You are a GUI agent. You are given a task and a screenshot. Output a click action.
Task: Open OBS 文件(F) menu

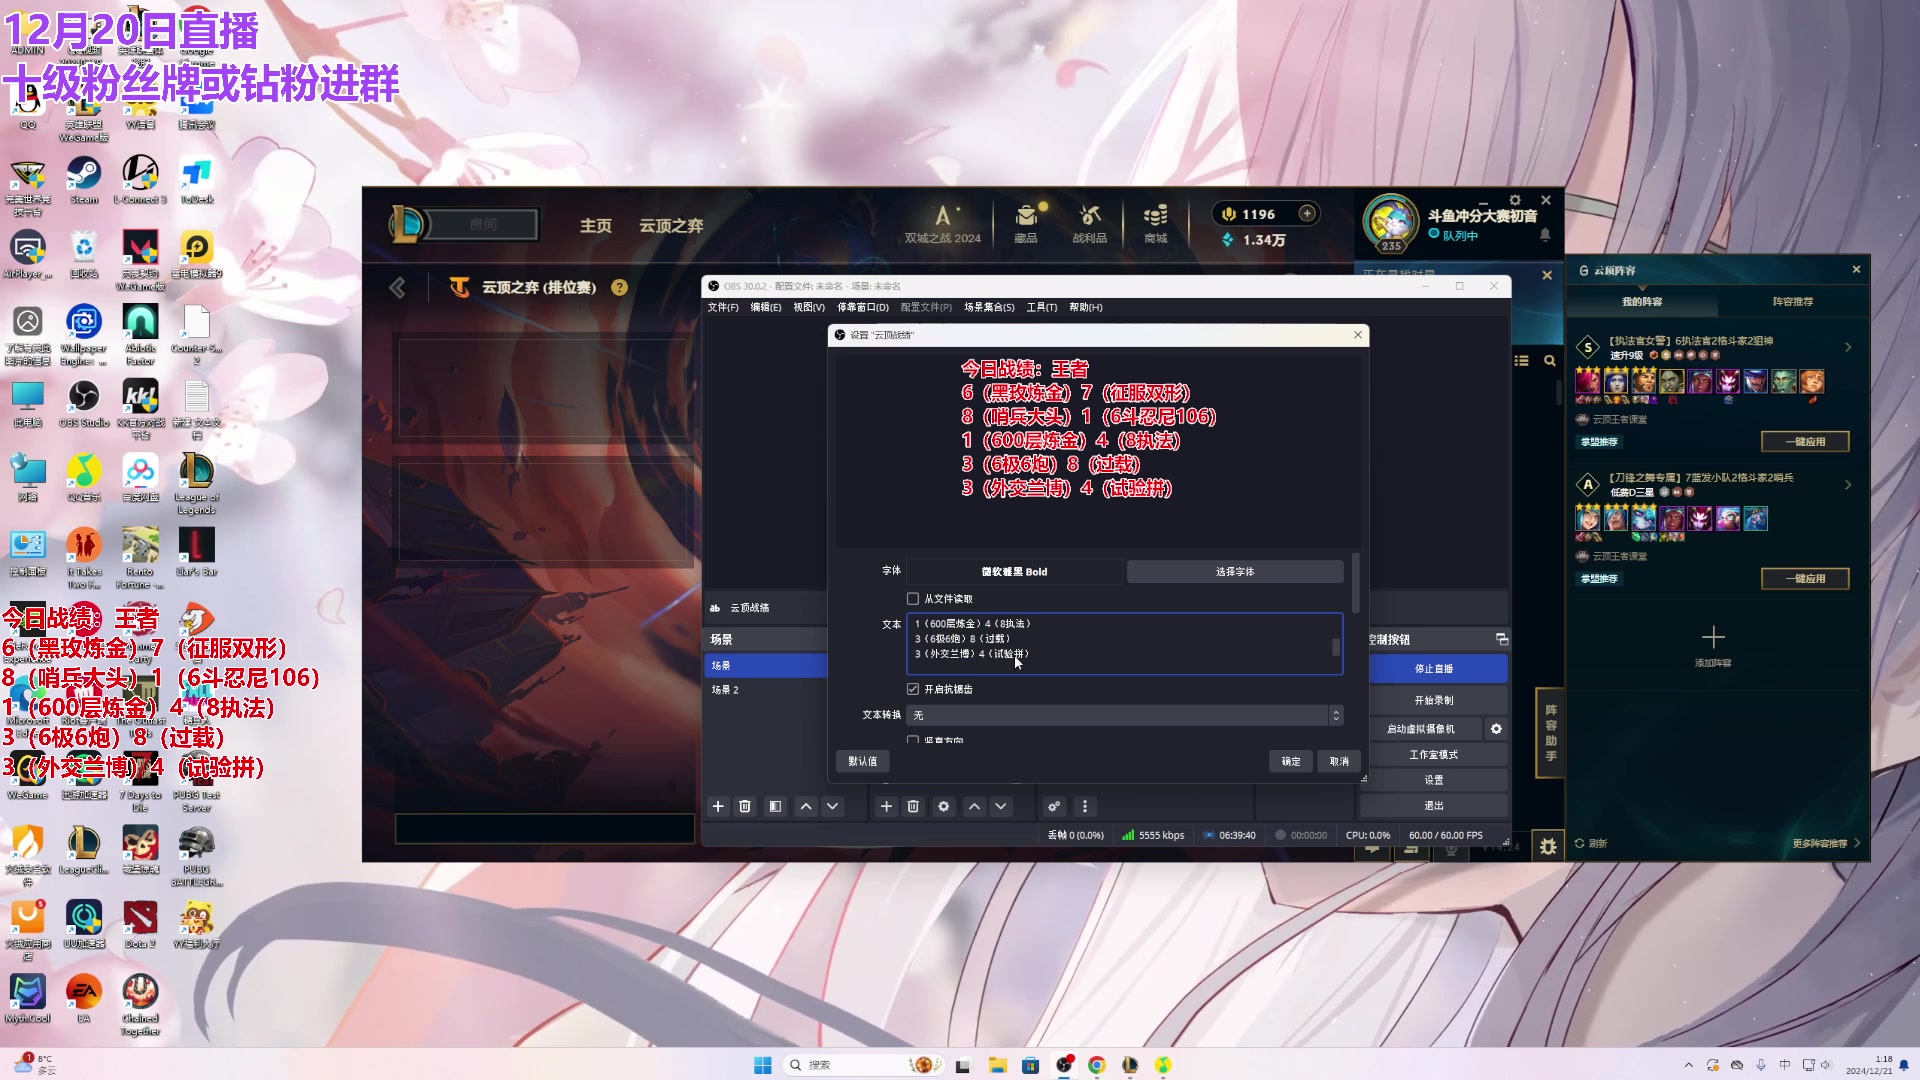click(723, 308)
